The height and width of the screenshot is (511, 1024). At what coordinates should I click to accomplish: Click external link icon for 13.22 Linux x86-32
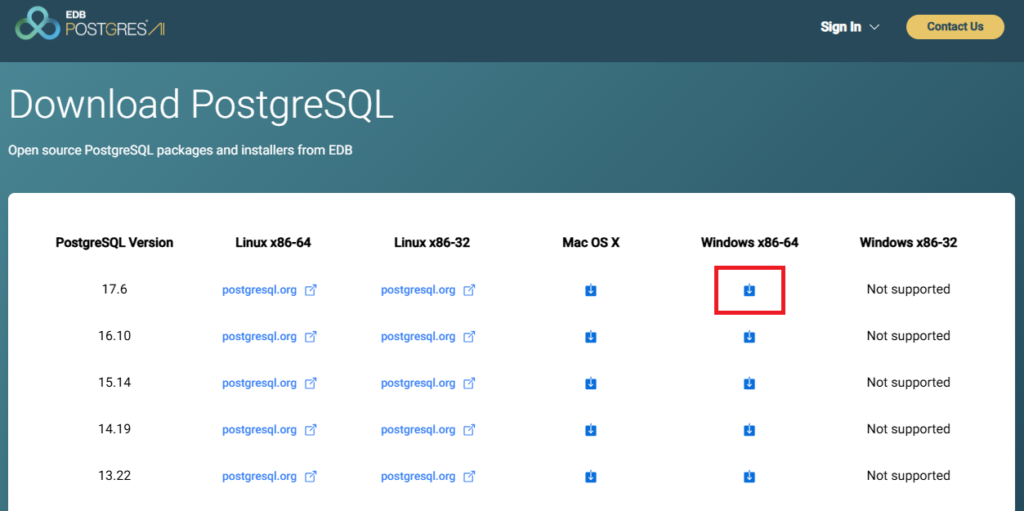(469, 476)
